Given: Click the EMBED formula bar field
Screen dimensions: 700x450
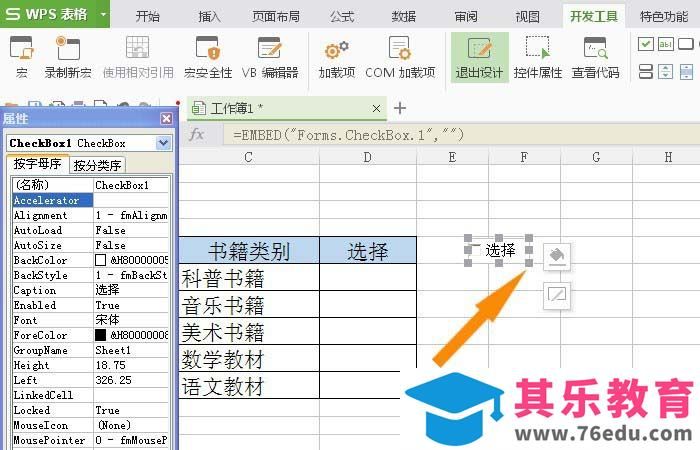Looking at the screenshot, I should (x=461, y=135).
